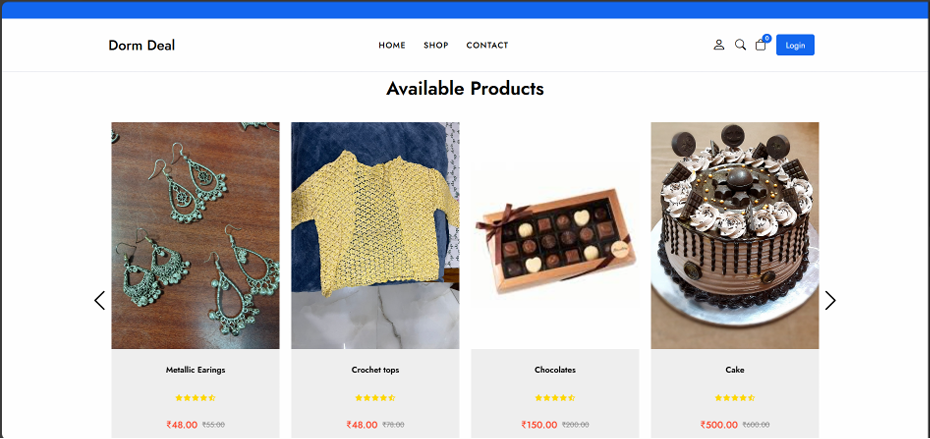Open the Chocolates product title

pyautogui.click(x=555, y=370)
